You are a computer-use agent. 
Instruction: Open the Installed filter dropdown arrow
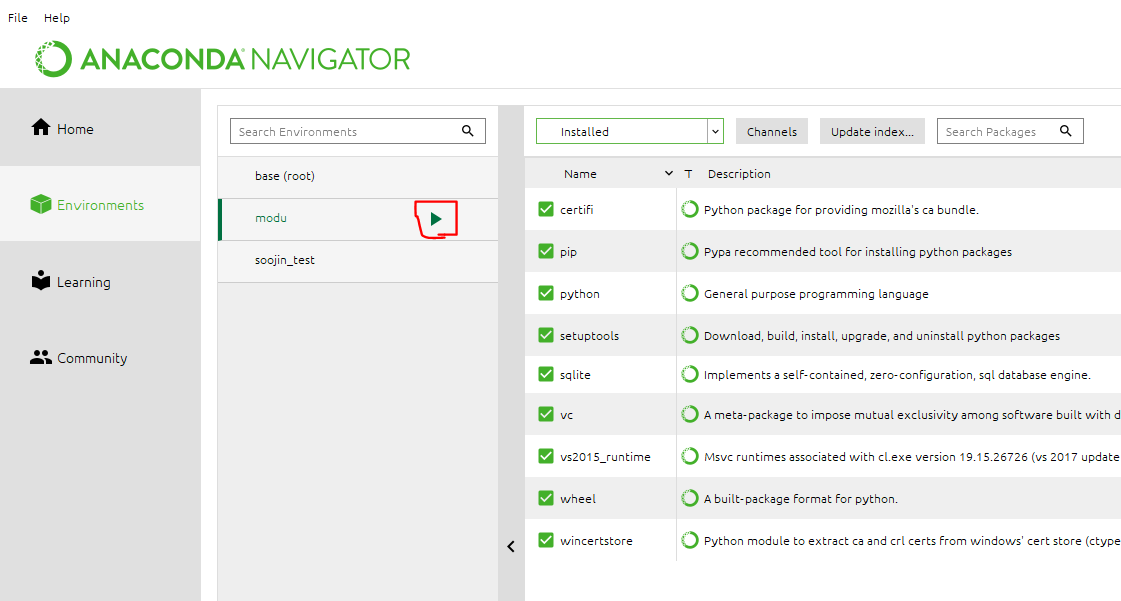click(x=715, y=131)
